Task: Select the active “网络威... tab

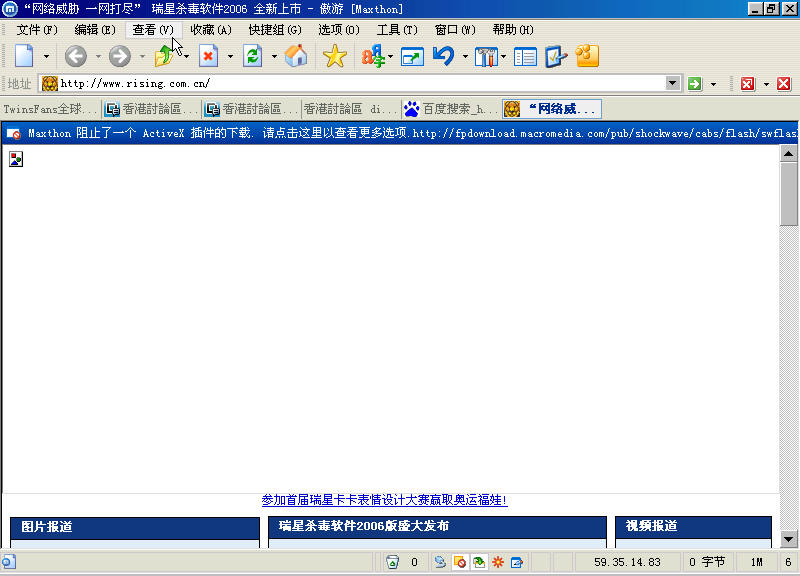Action: (552, 109)
